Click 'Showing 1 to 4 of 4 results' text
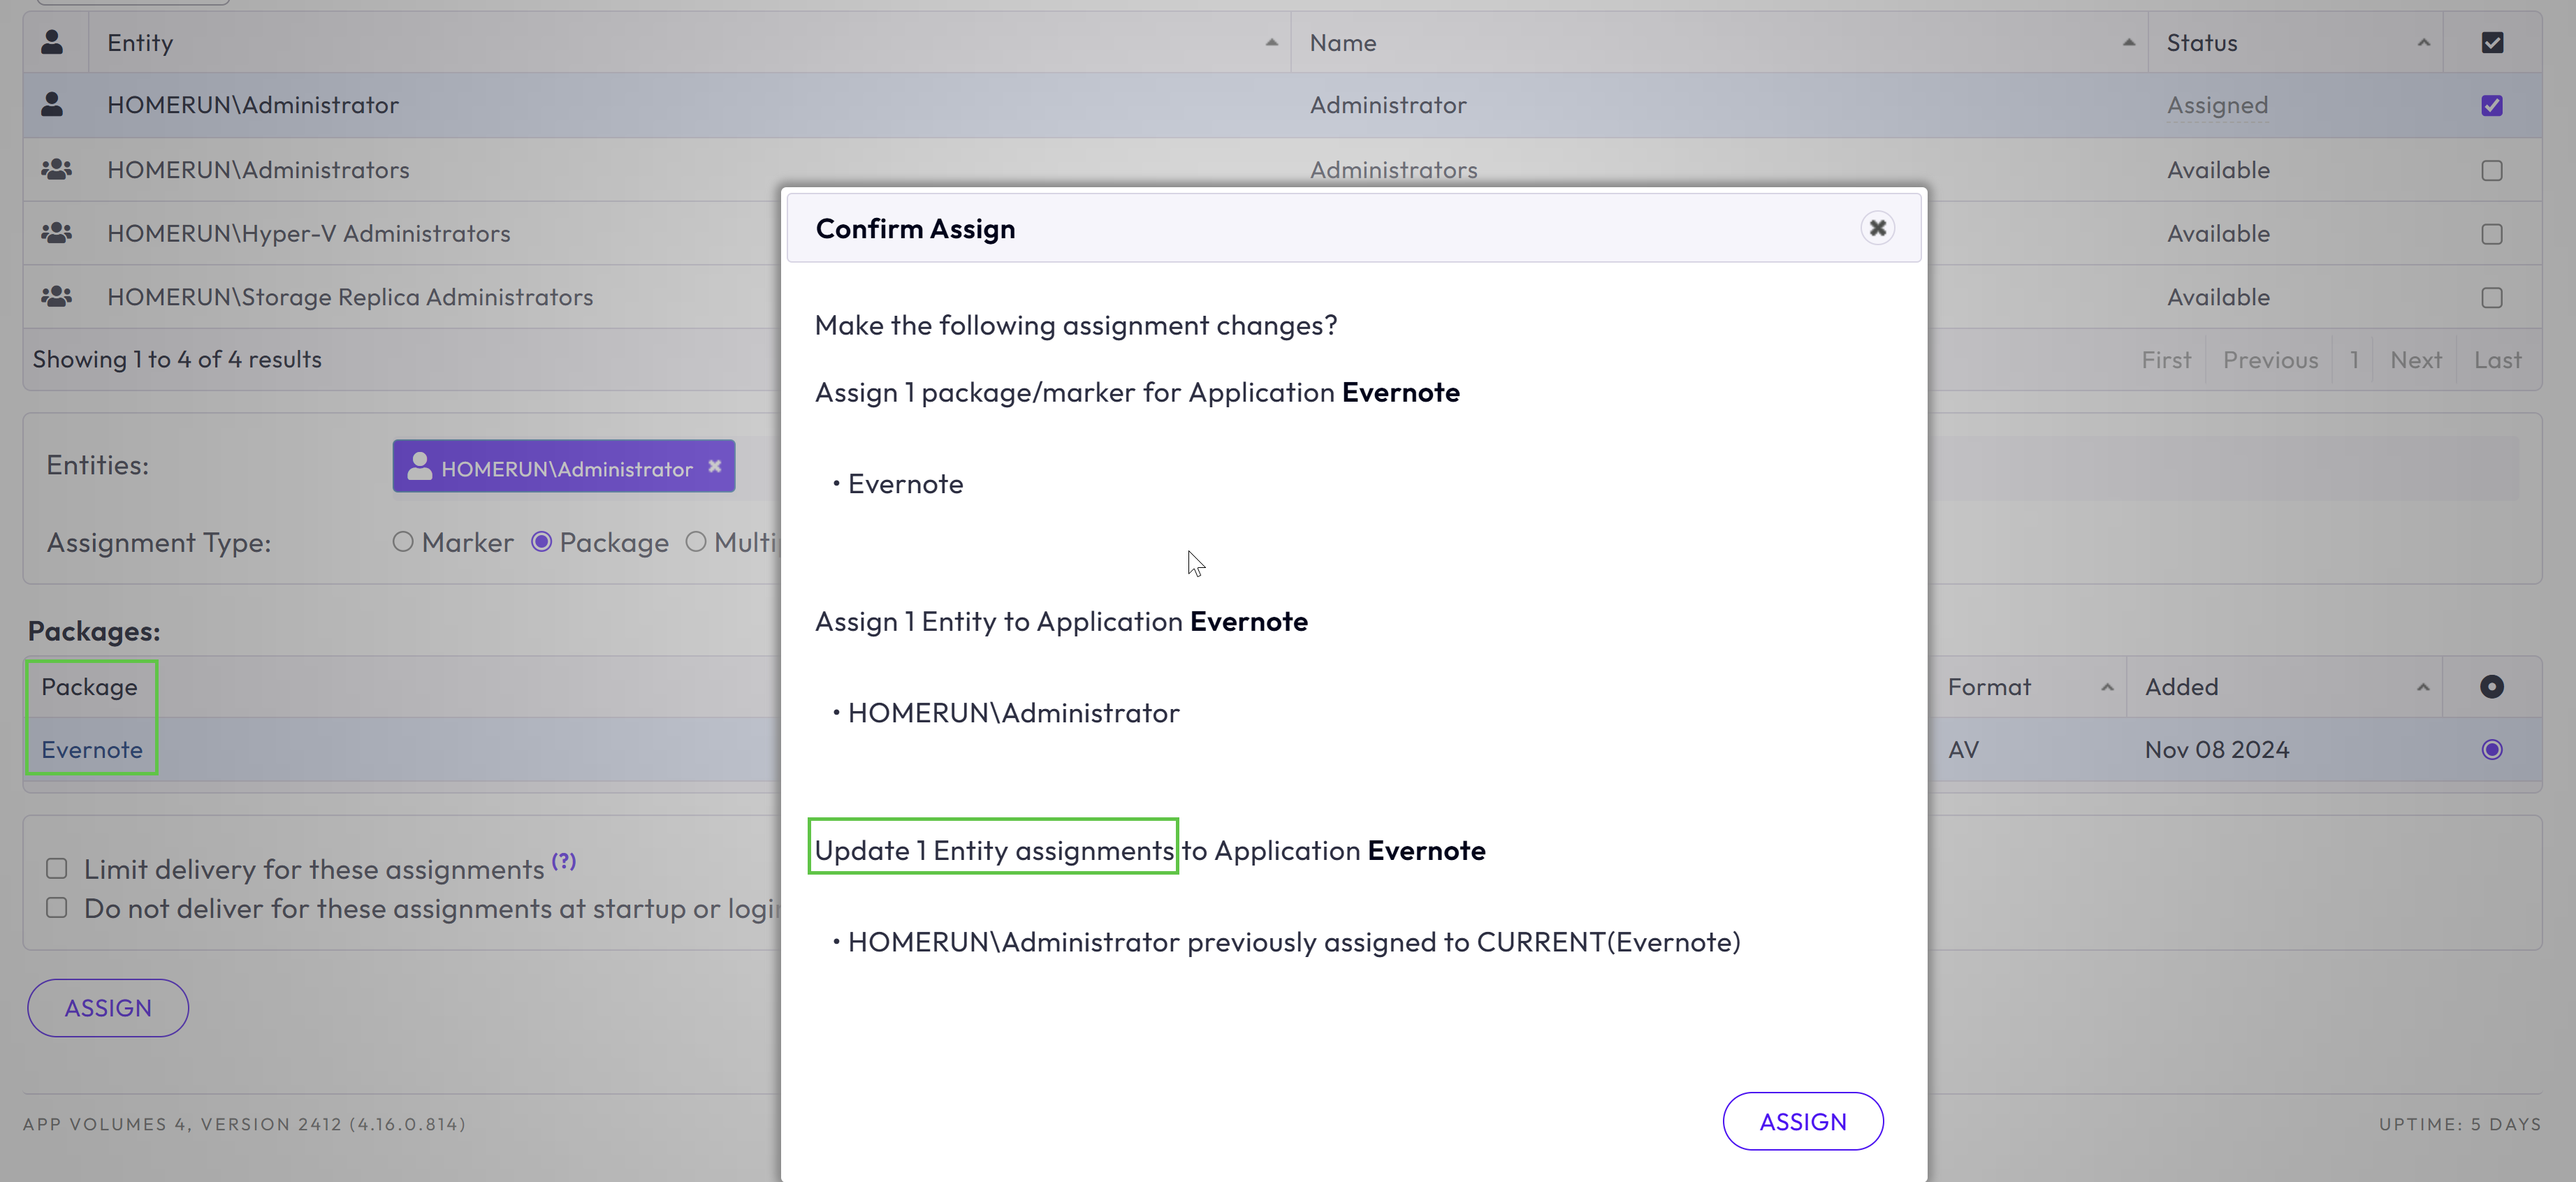This screenshot has height=1182, width=2576. pos(177,359)
